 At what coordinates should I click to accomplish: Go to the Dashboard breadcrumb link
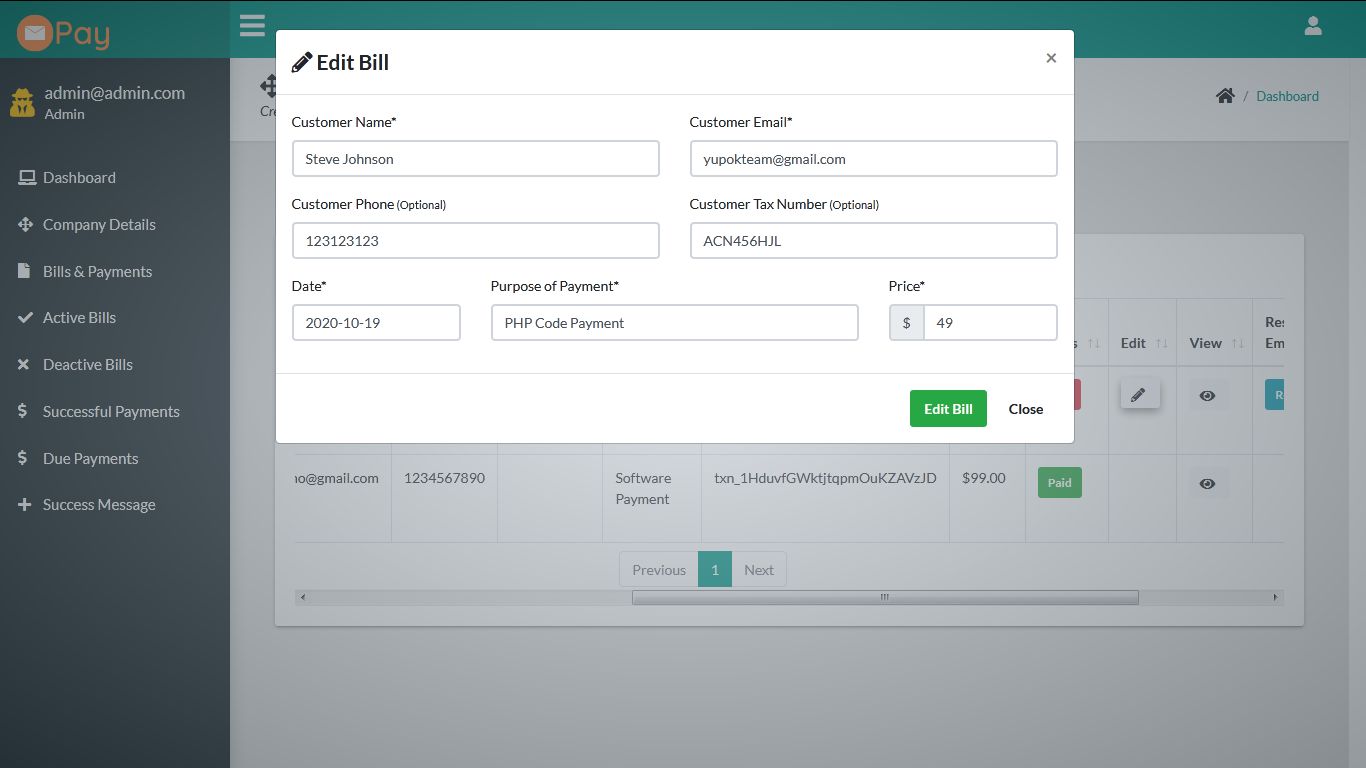point(1287,96)
